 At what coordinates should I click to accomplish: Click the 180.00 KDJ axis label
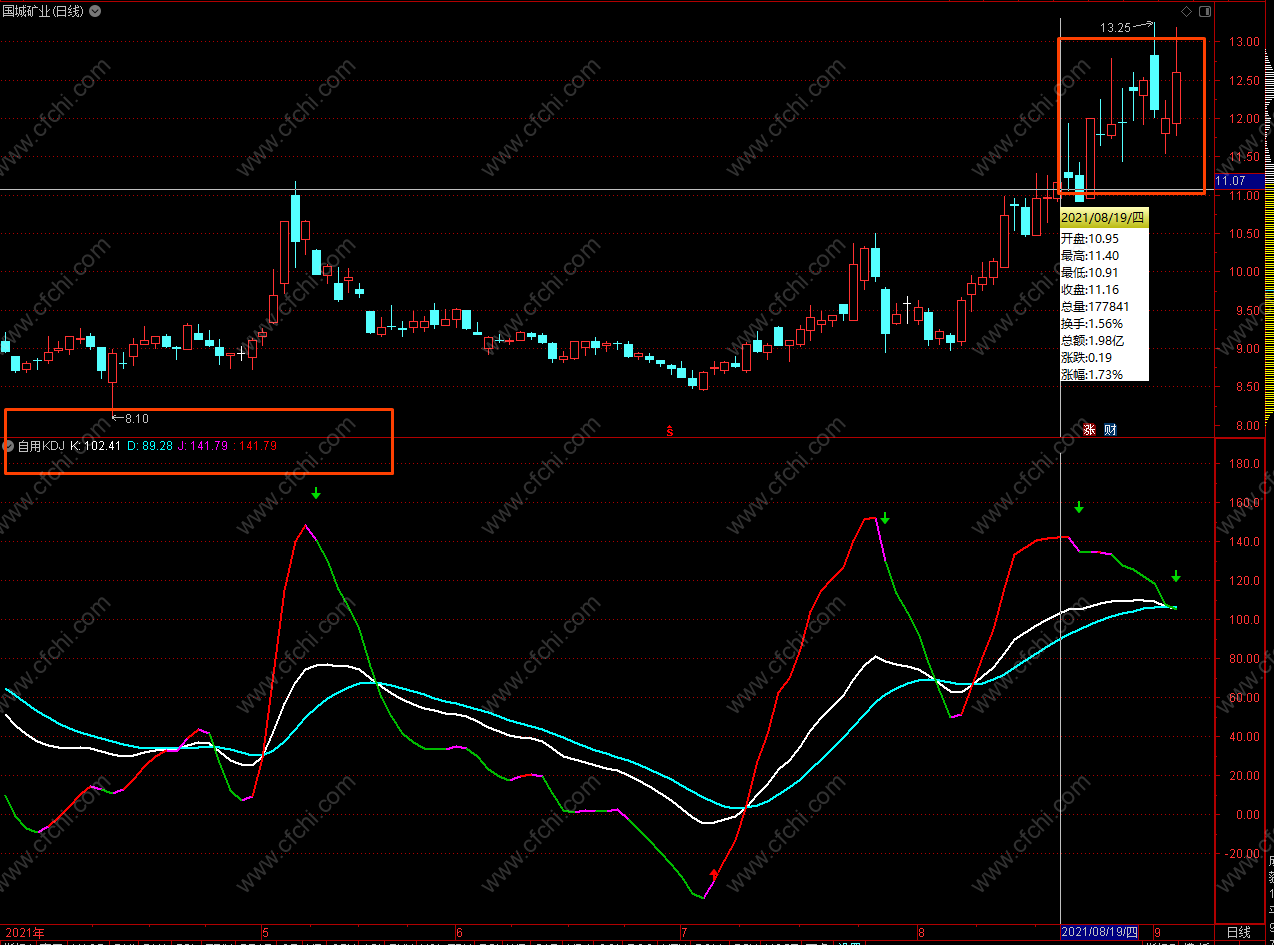tap(1245, 464)
